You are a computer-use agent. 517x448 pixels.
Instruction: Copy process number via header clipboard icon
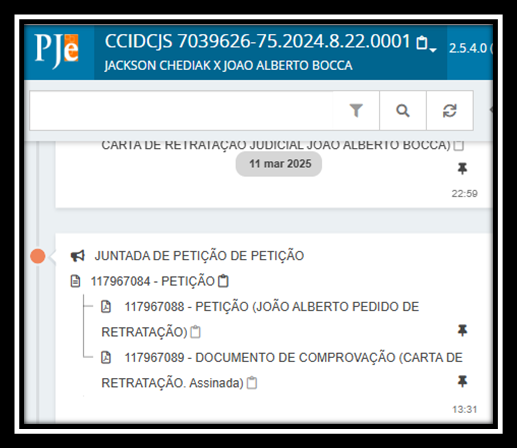point(422,43)
